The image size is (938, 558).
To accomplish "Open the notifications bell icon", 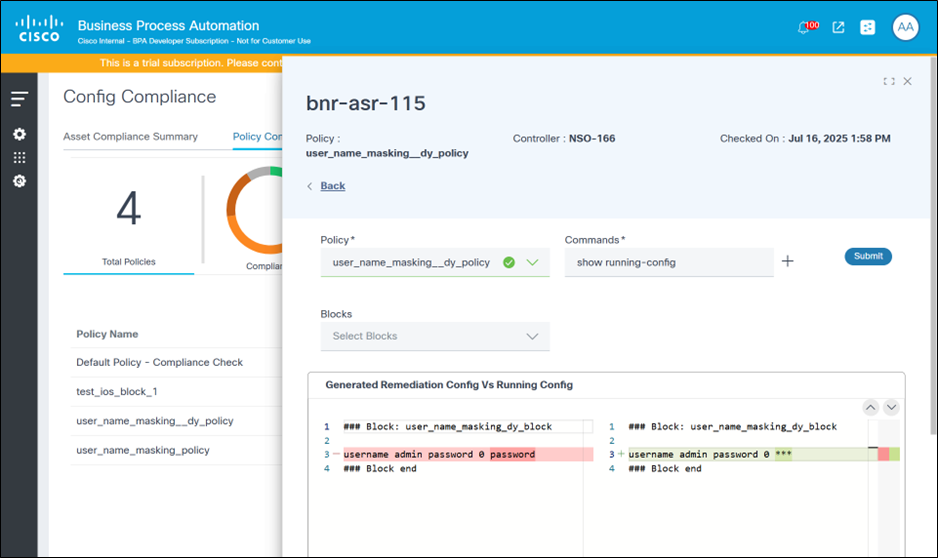I will pyautogui.click(x=804, y=28).
